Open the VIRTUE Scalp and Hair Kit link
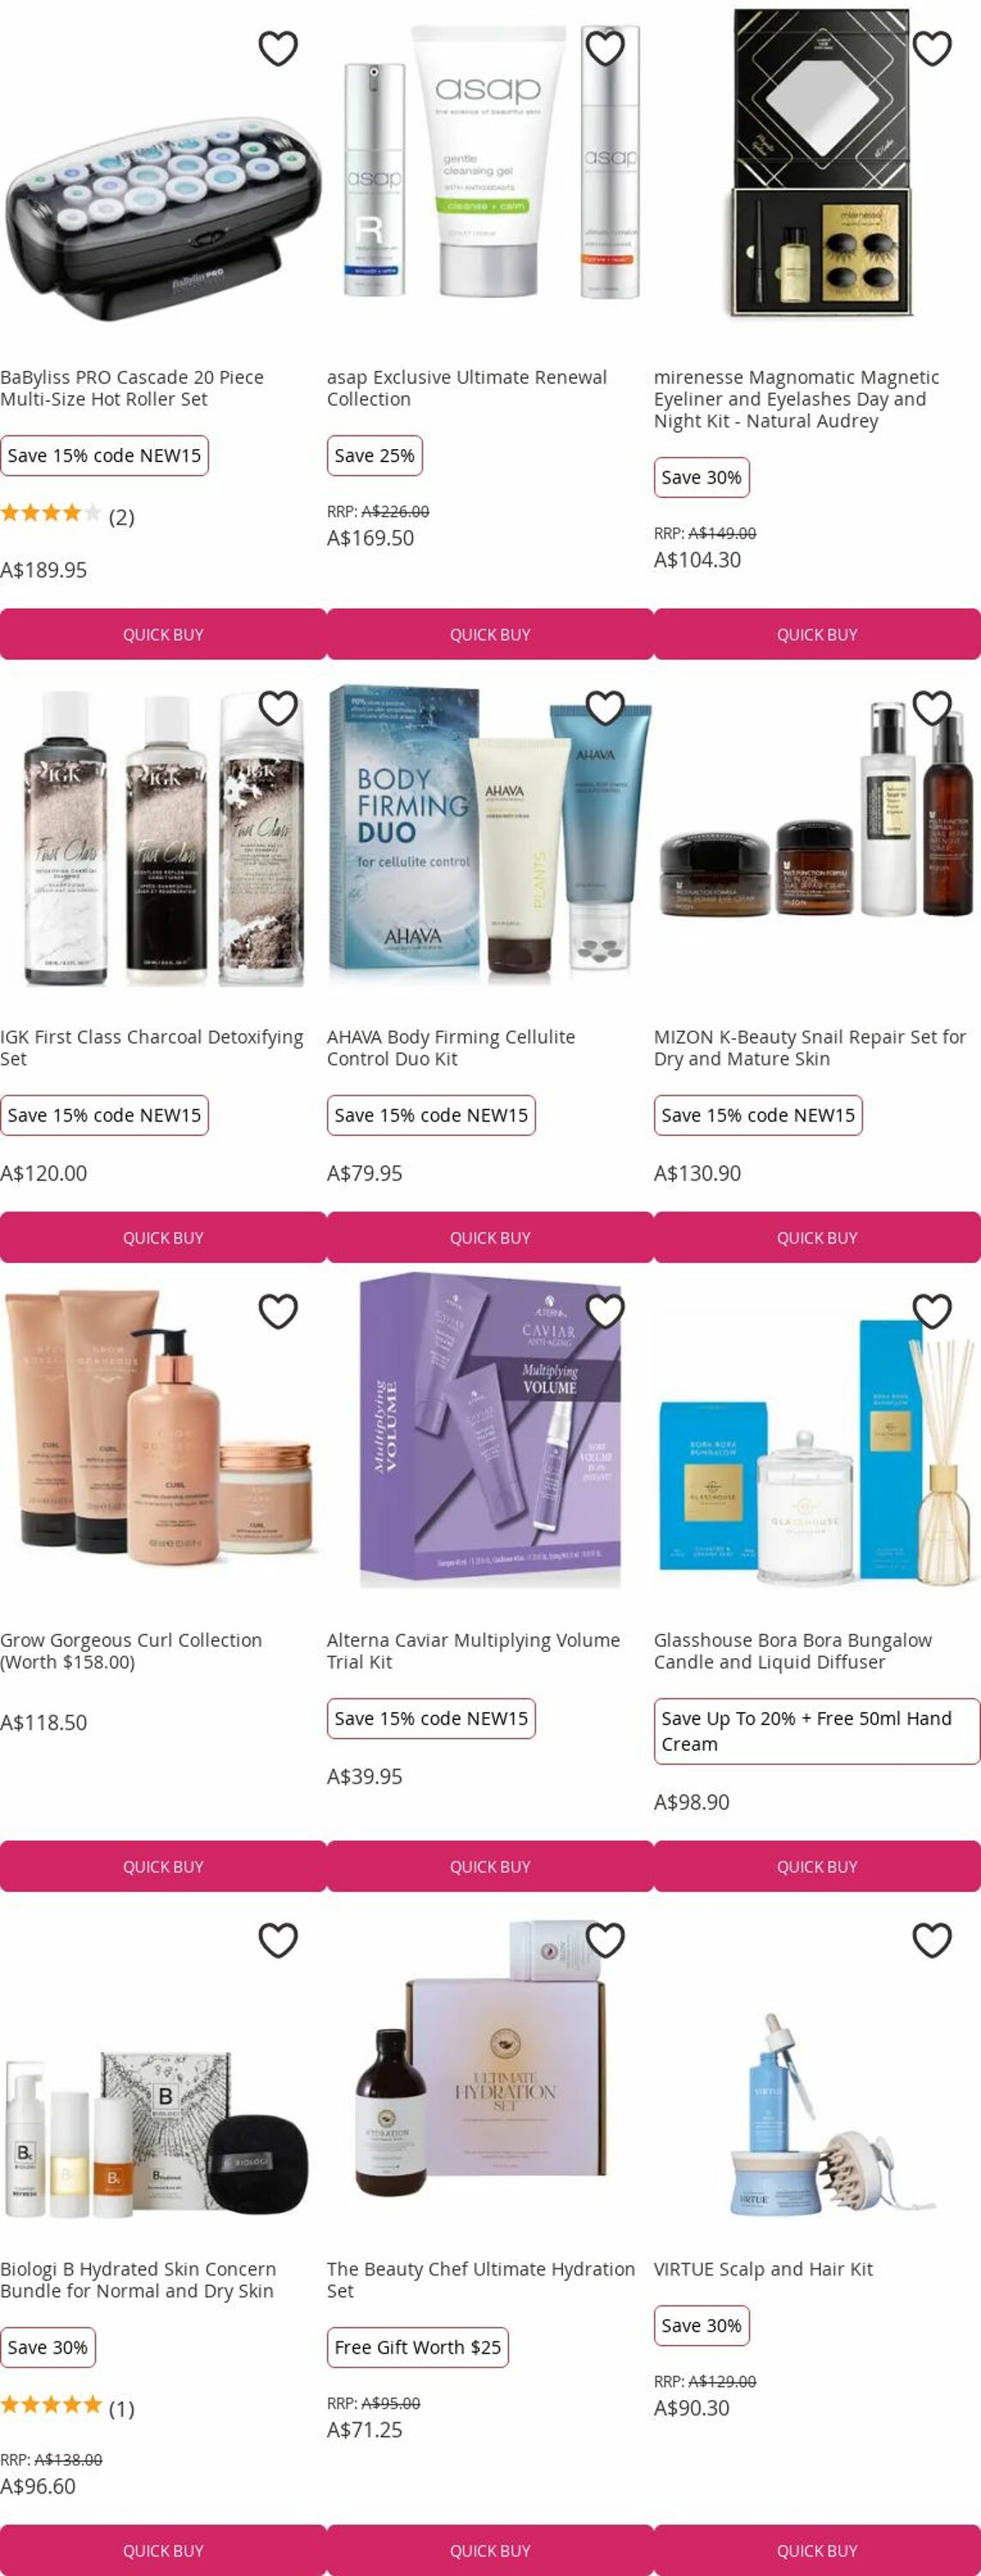Image resolution: width=981 pixels, height=2576 pixels. (x=763, y=2269)
